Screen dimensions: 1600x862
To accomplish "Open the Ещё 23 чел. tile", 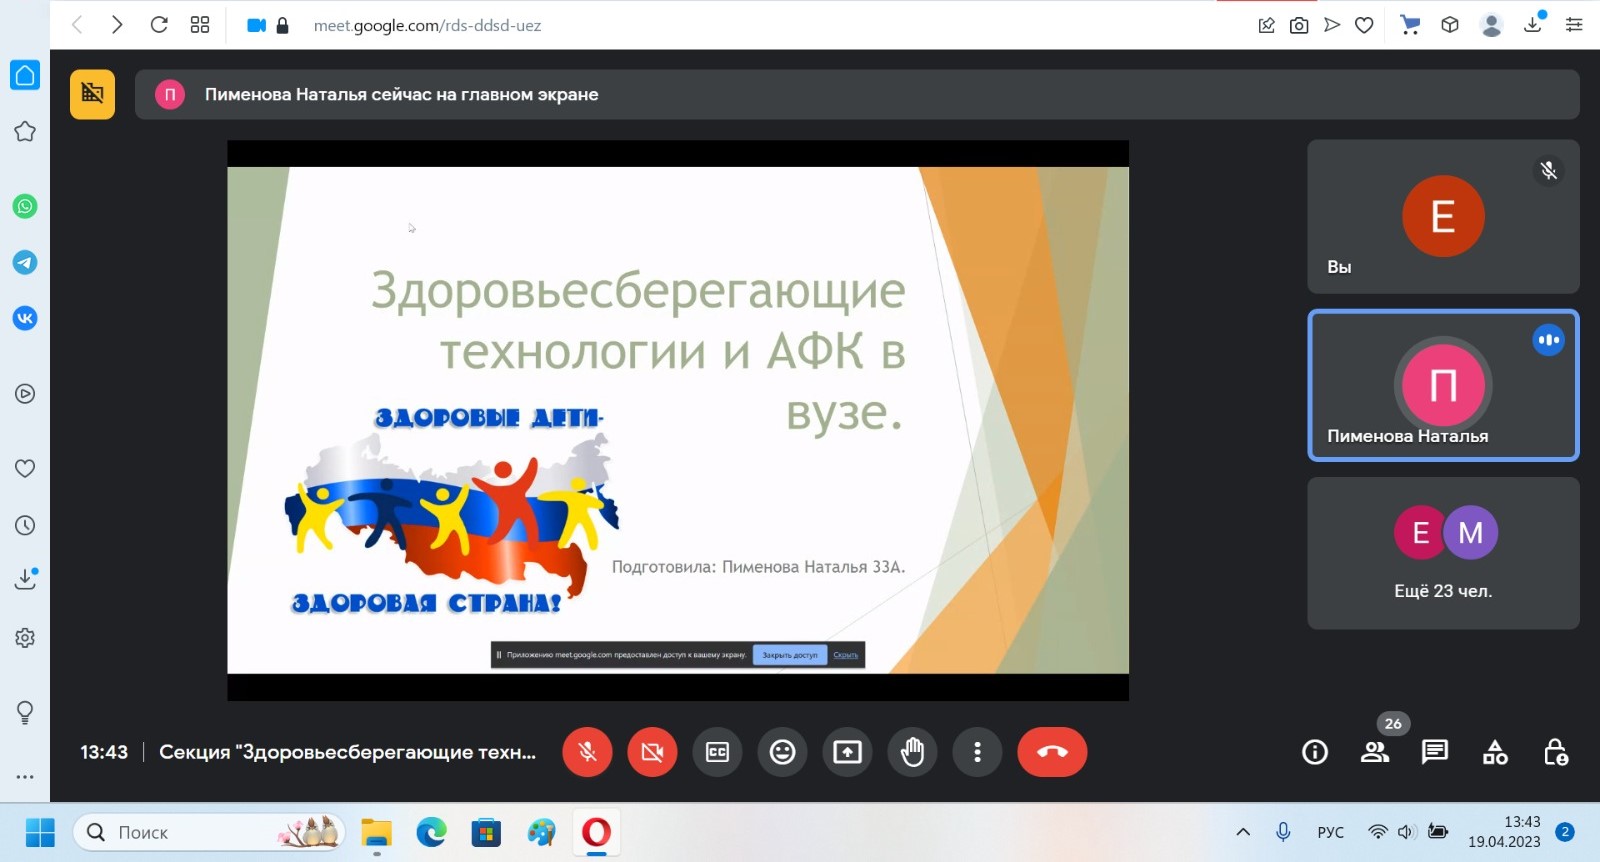I will coord(1443,553).
